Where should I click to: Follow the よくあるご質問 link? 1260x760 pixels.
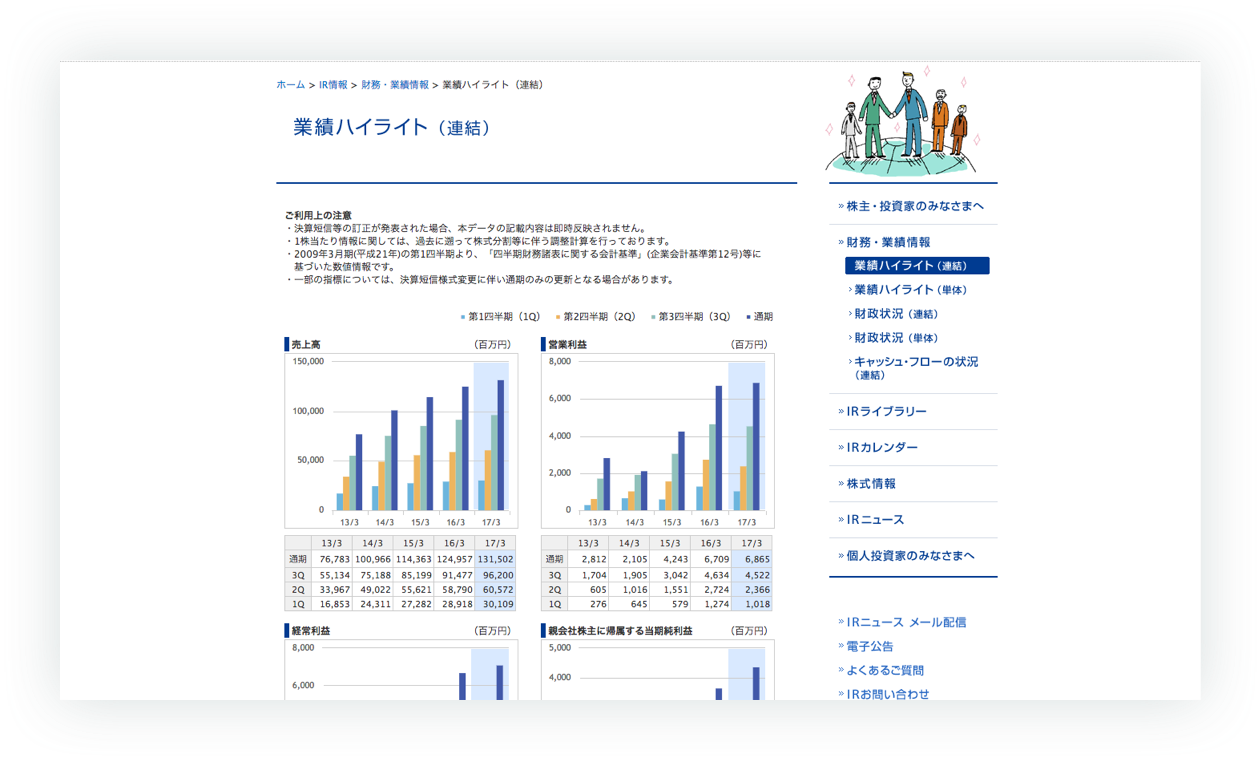coord(885,671)
